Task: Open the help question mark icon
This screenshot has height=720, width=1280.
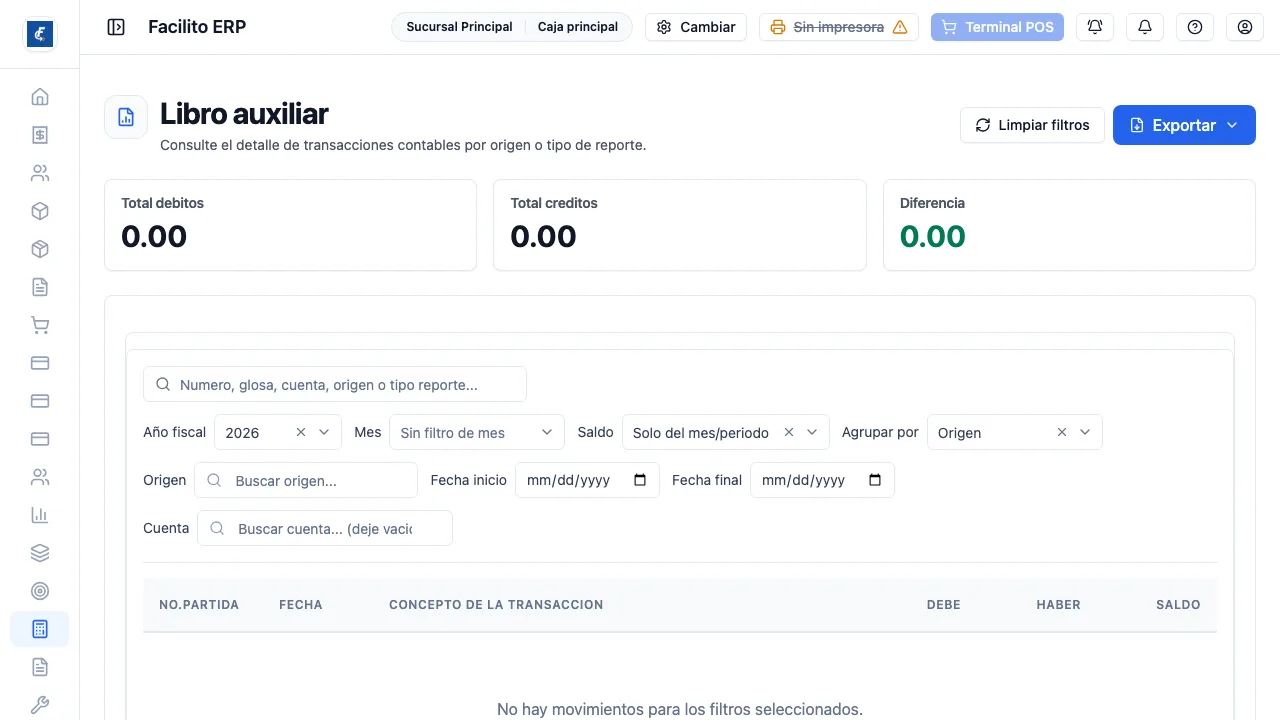Action: point(1195,27)
